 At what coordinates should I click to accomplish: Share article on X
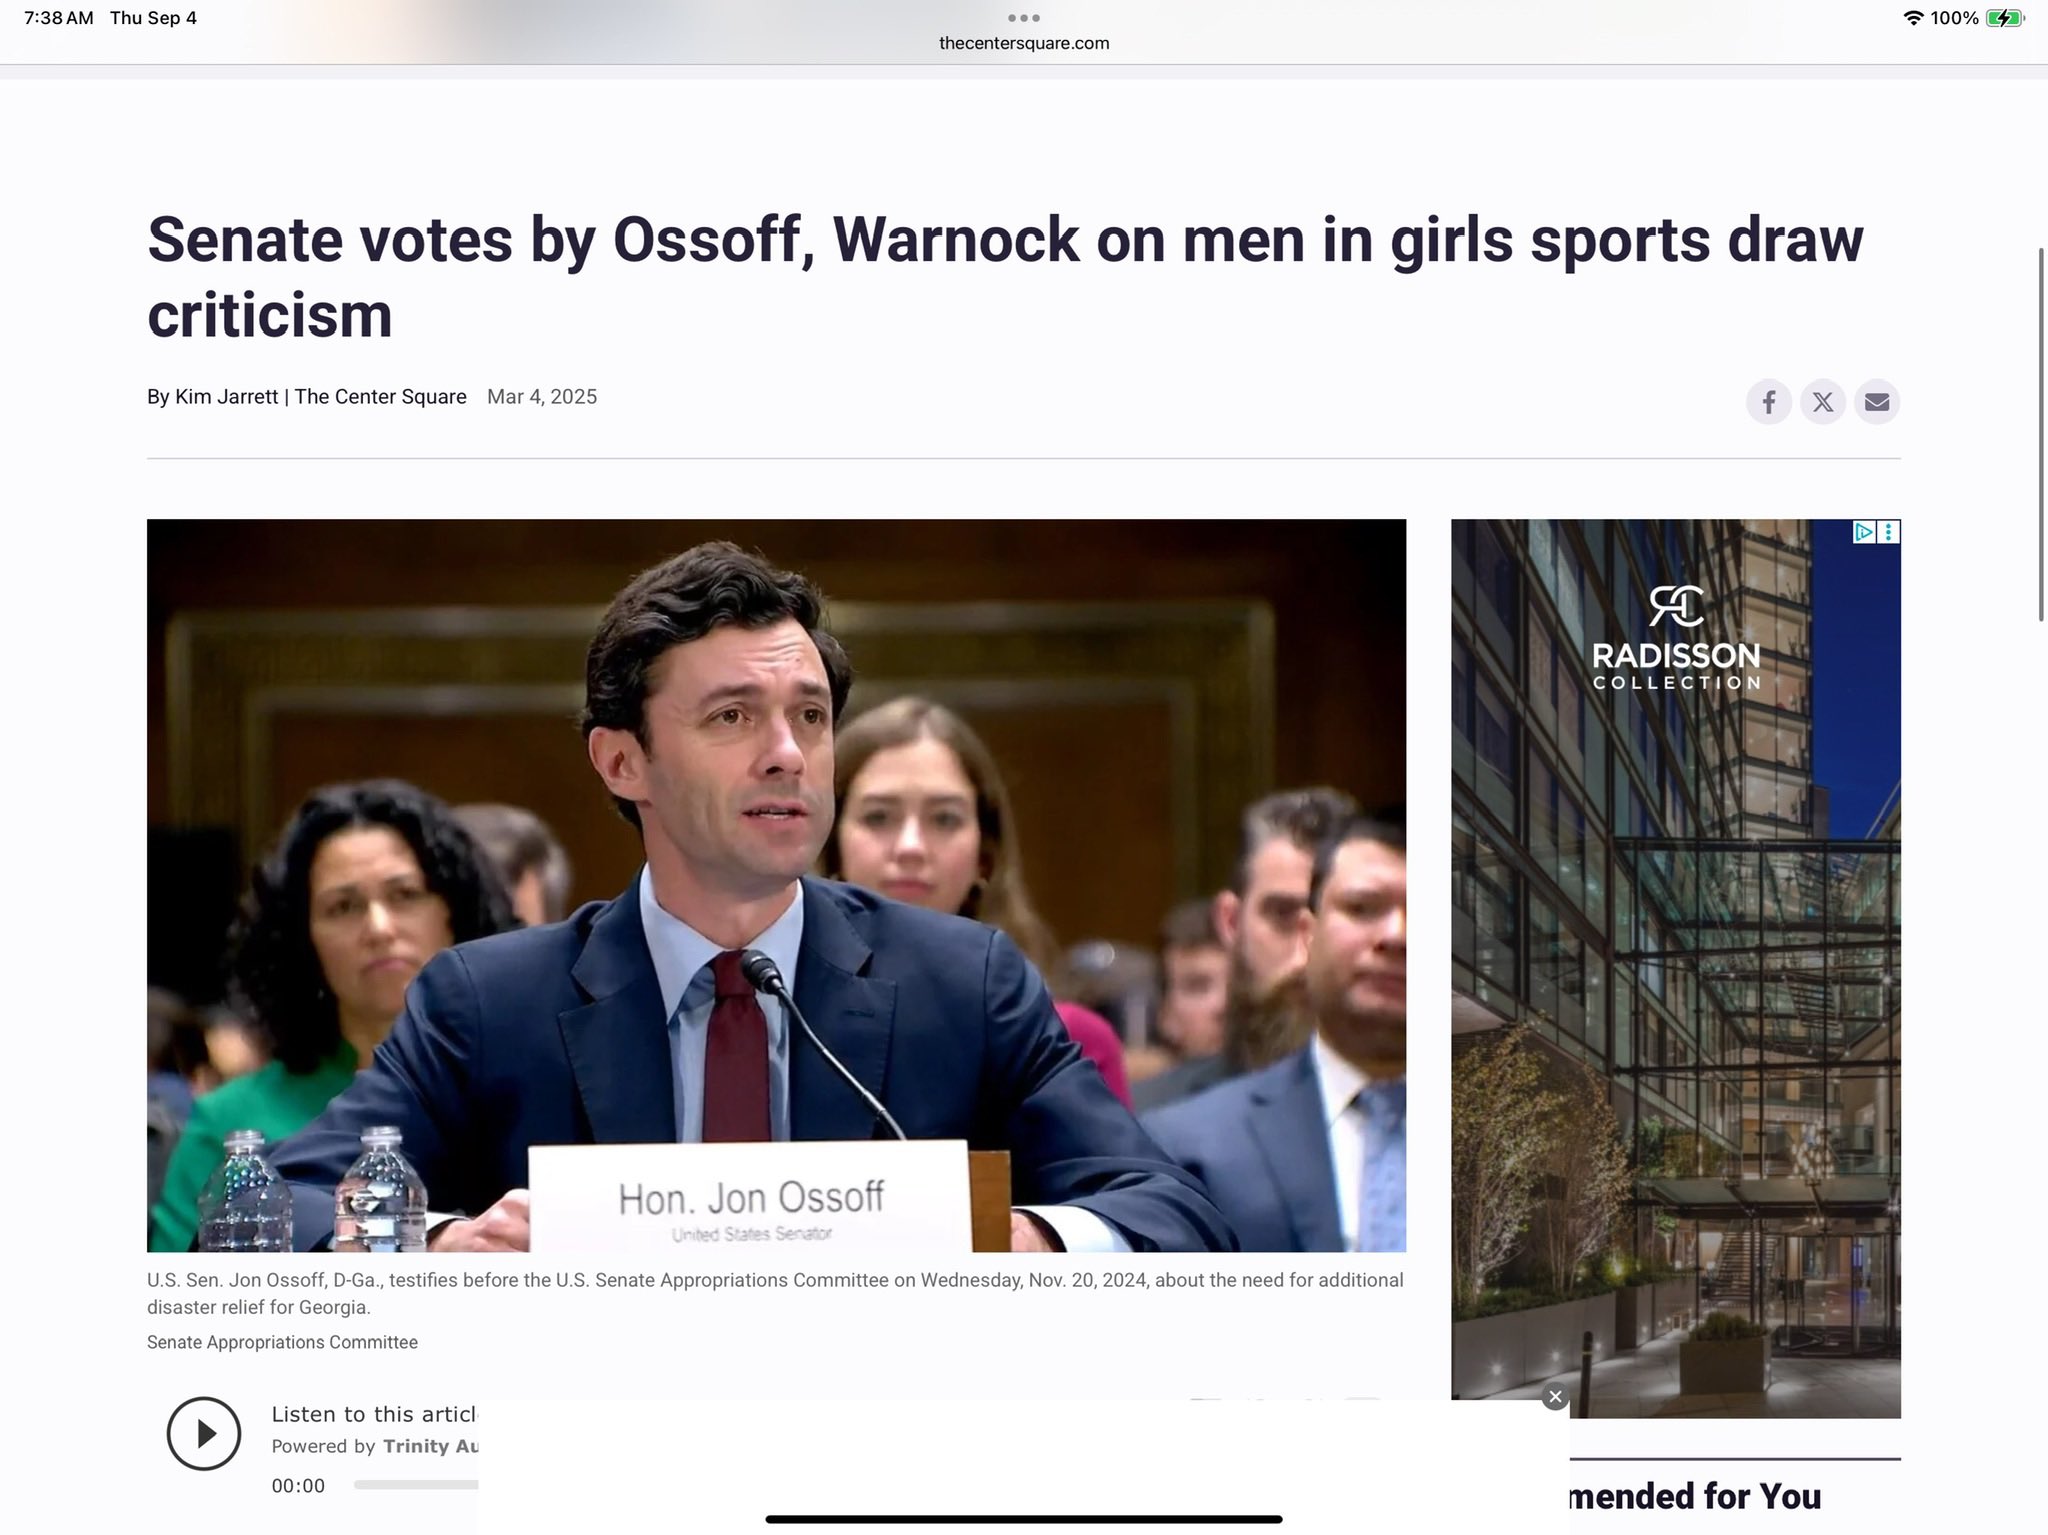coord(1822,402)
